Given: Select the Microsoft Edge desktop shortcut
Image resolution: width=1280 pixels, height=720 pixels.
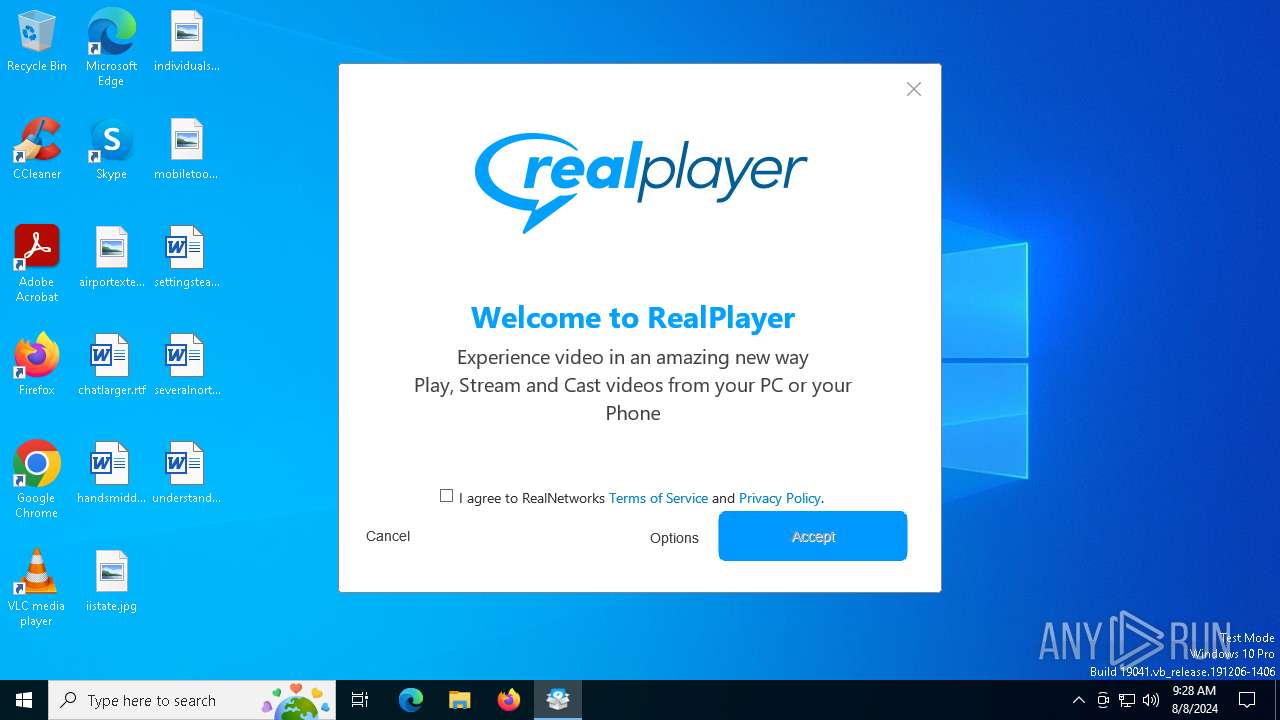Looking at the screenshot, I should [111, 46].
